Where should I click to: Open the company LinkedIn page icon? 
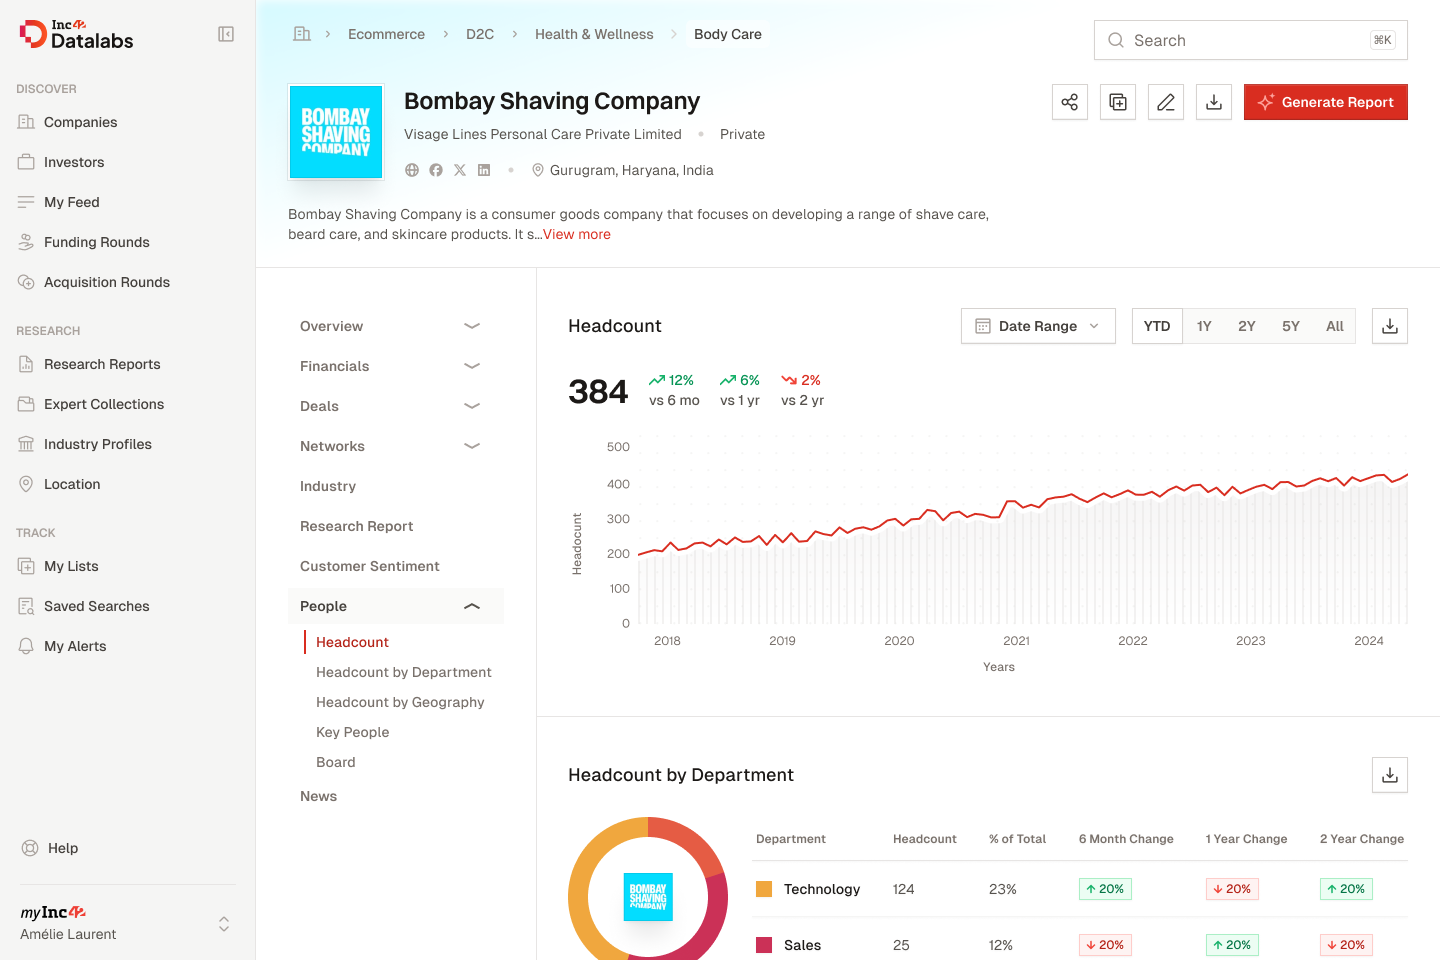click(x=484, y=170)
